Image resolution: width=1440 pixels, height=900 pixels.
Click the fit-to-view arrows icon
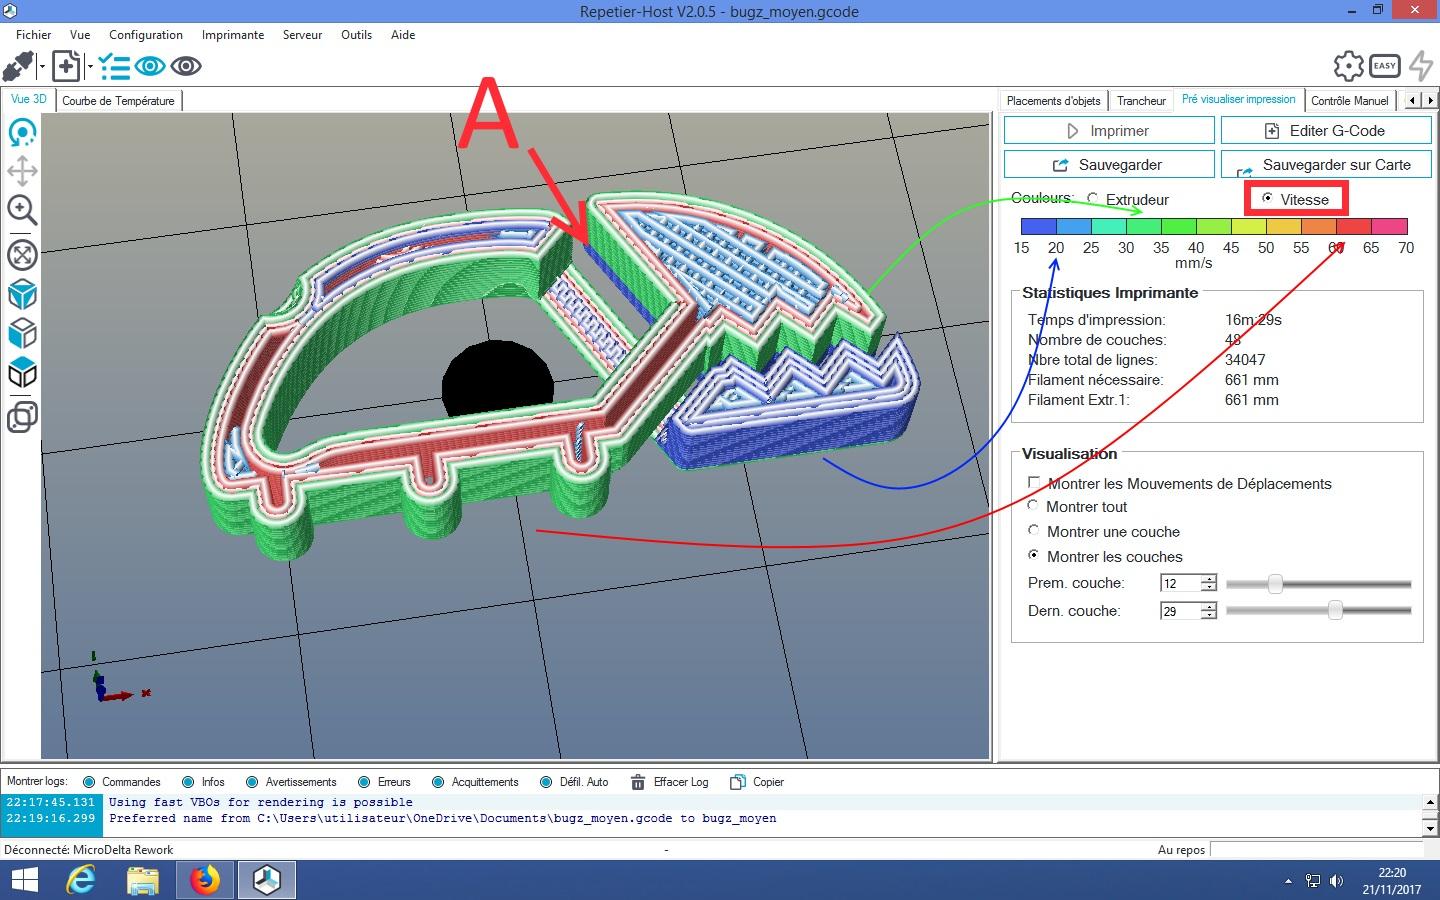(x=22, y=255)
